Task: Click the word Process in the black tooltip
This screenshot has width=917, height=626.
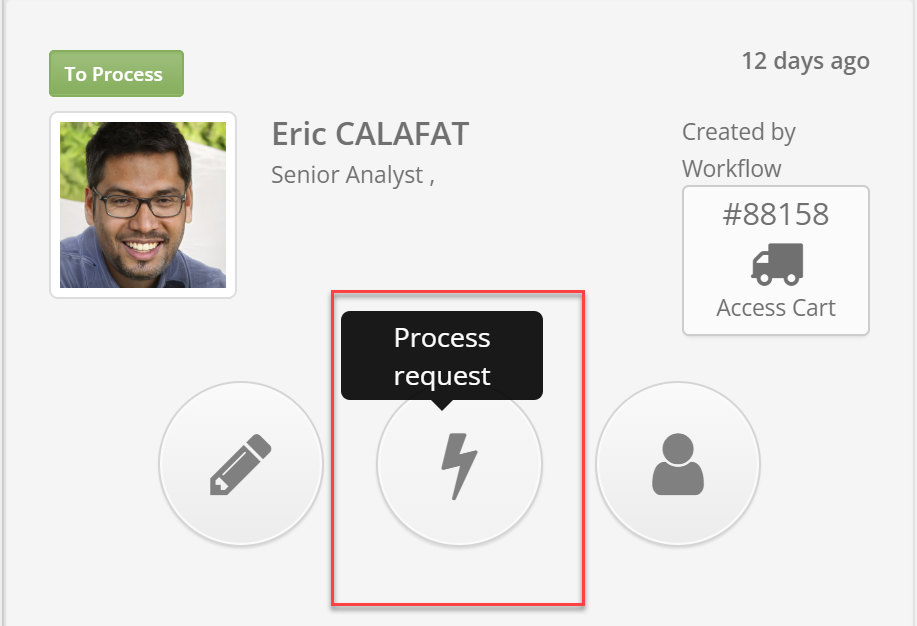Action: [442, 338]
